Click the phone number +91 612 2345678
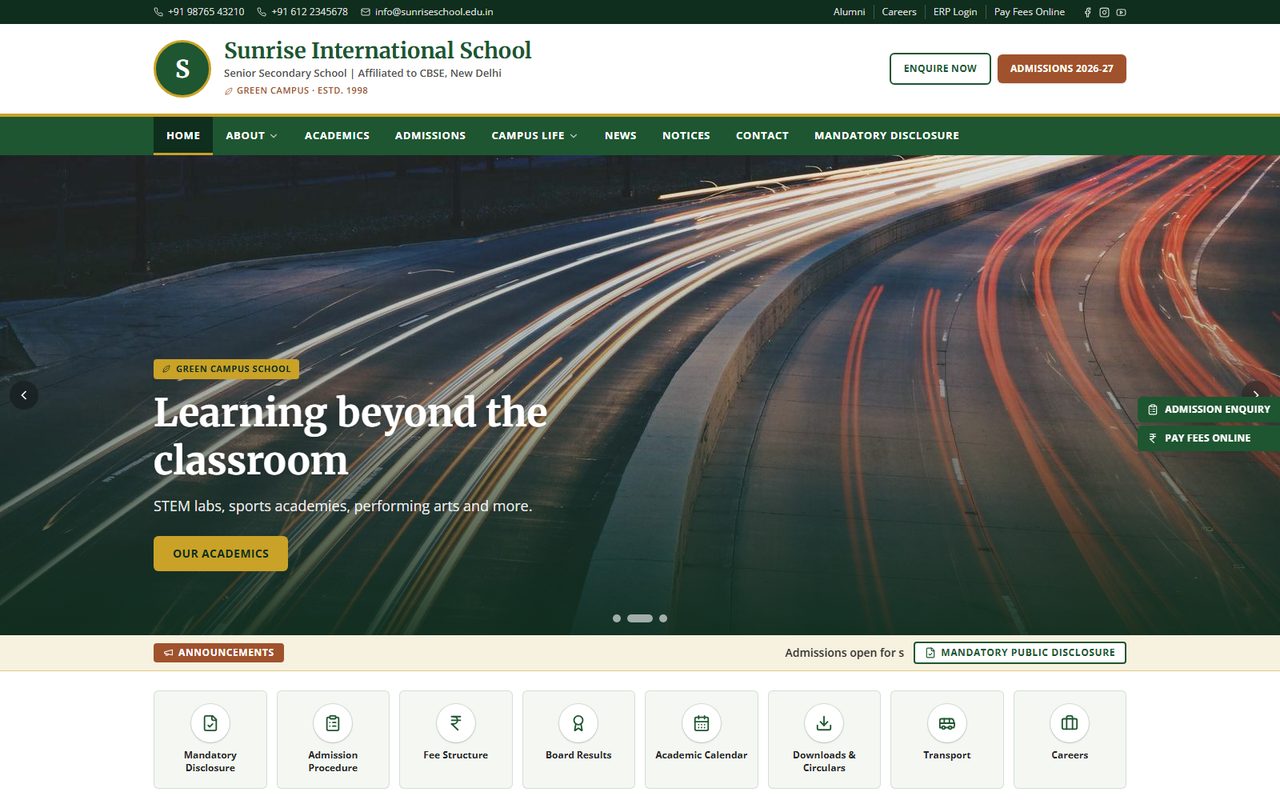Screen dimensions: 1280x800 (x=303, y=12)
